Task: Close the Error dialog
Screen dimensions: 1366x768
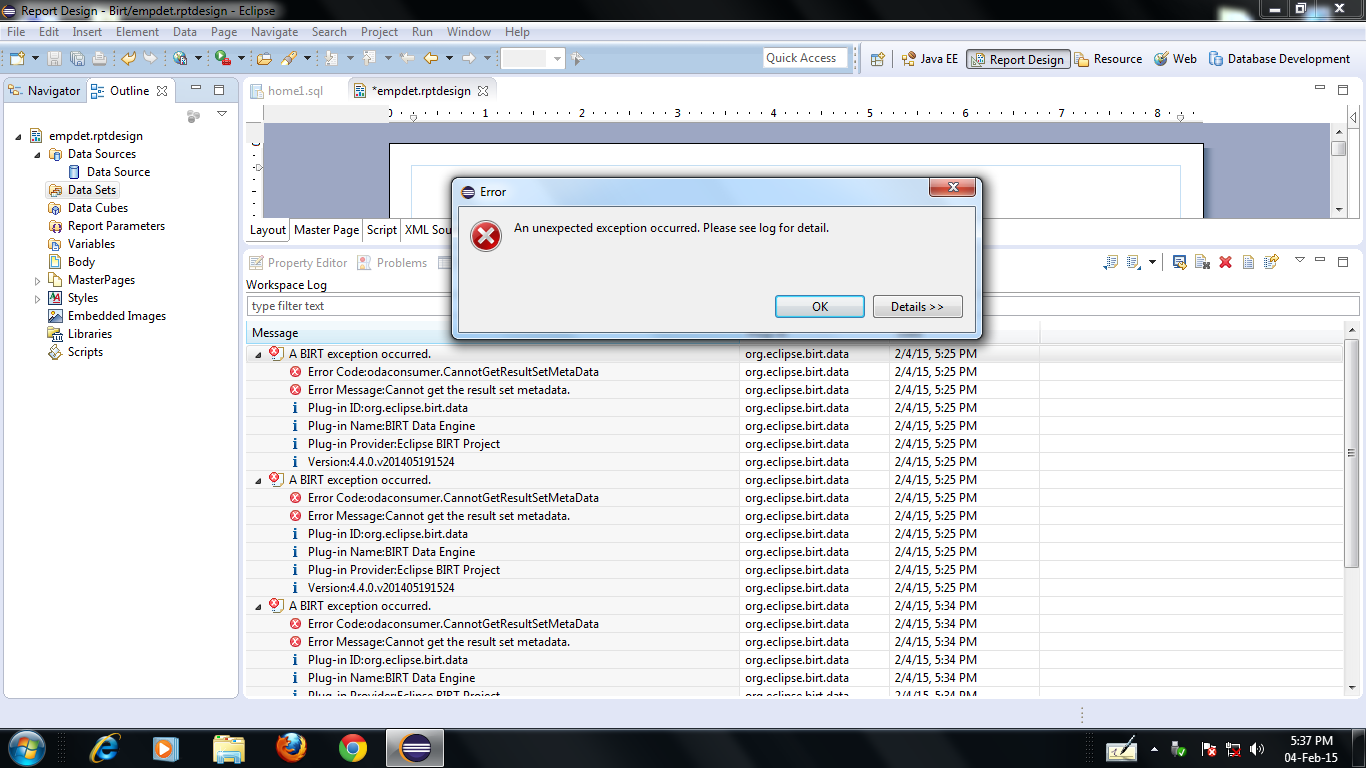Action: (x=952, y=188)
